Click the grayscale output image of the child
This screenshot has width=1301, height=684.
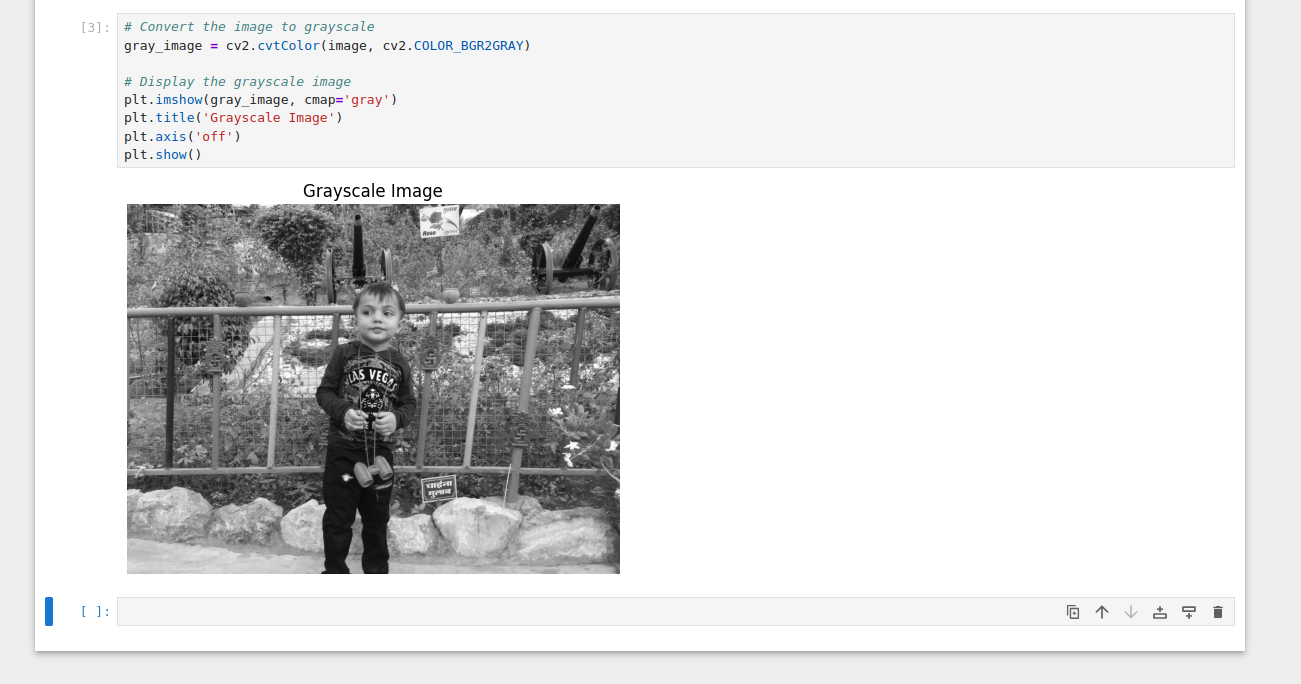[x=373, y=389]
